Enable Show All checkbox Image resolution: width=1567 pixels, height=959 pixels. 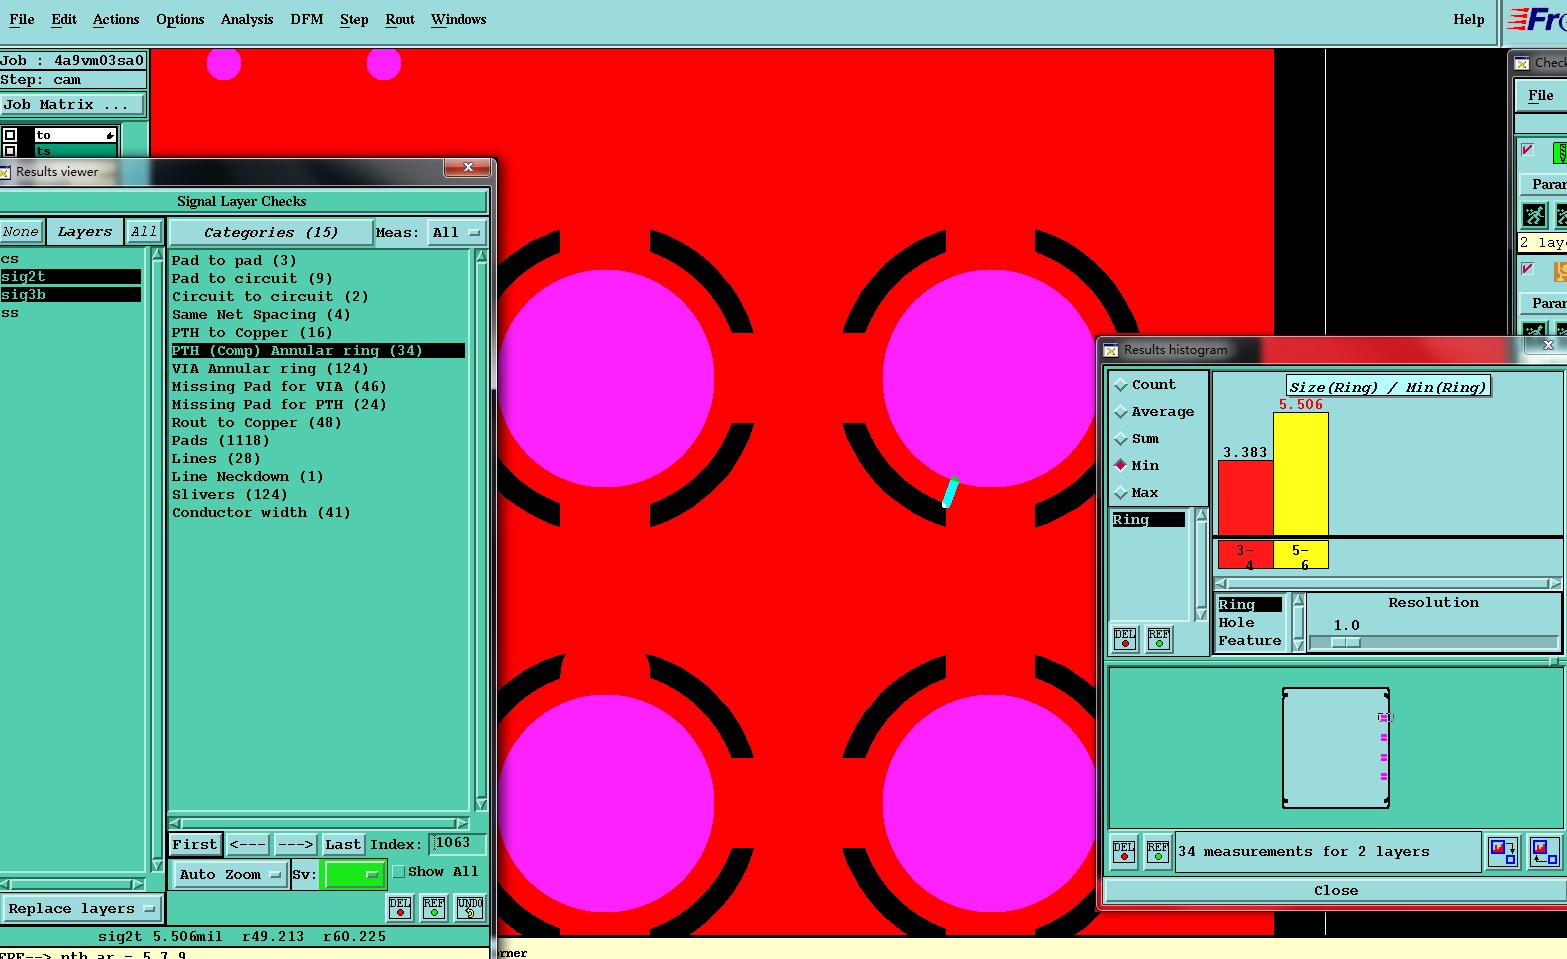pos(399,872)
